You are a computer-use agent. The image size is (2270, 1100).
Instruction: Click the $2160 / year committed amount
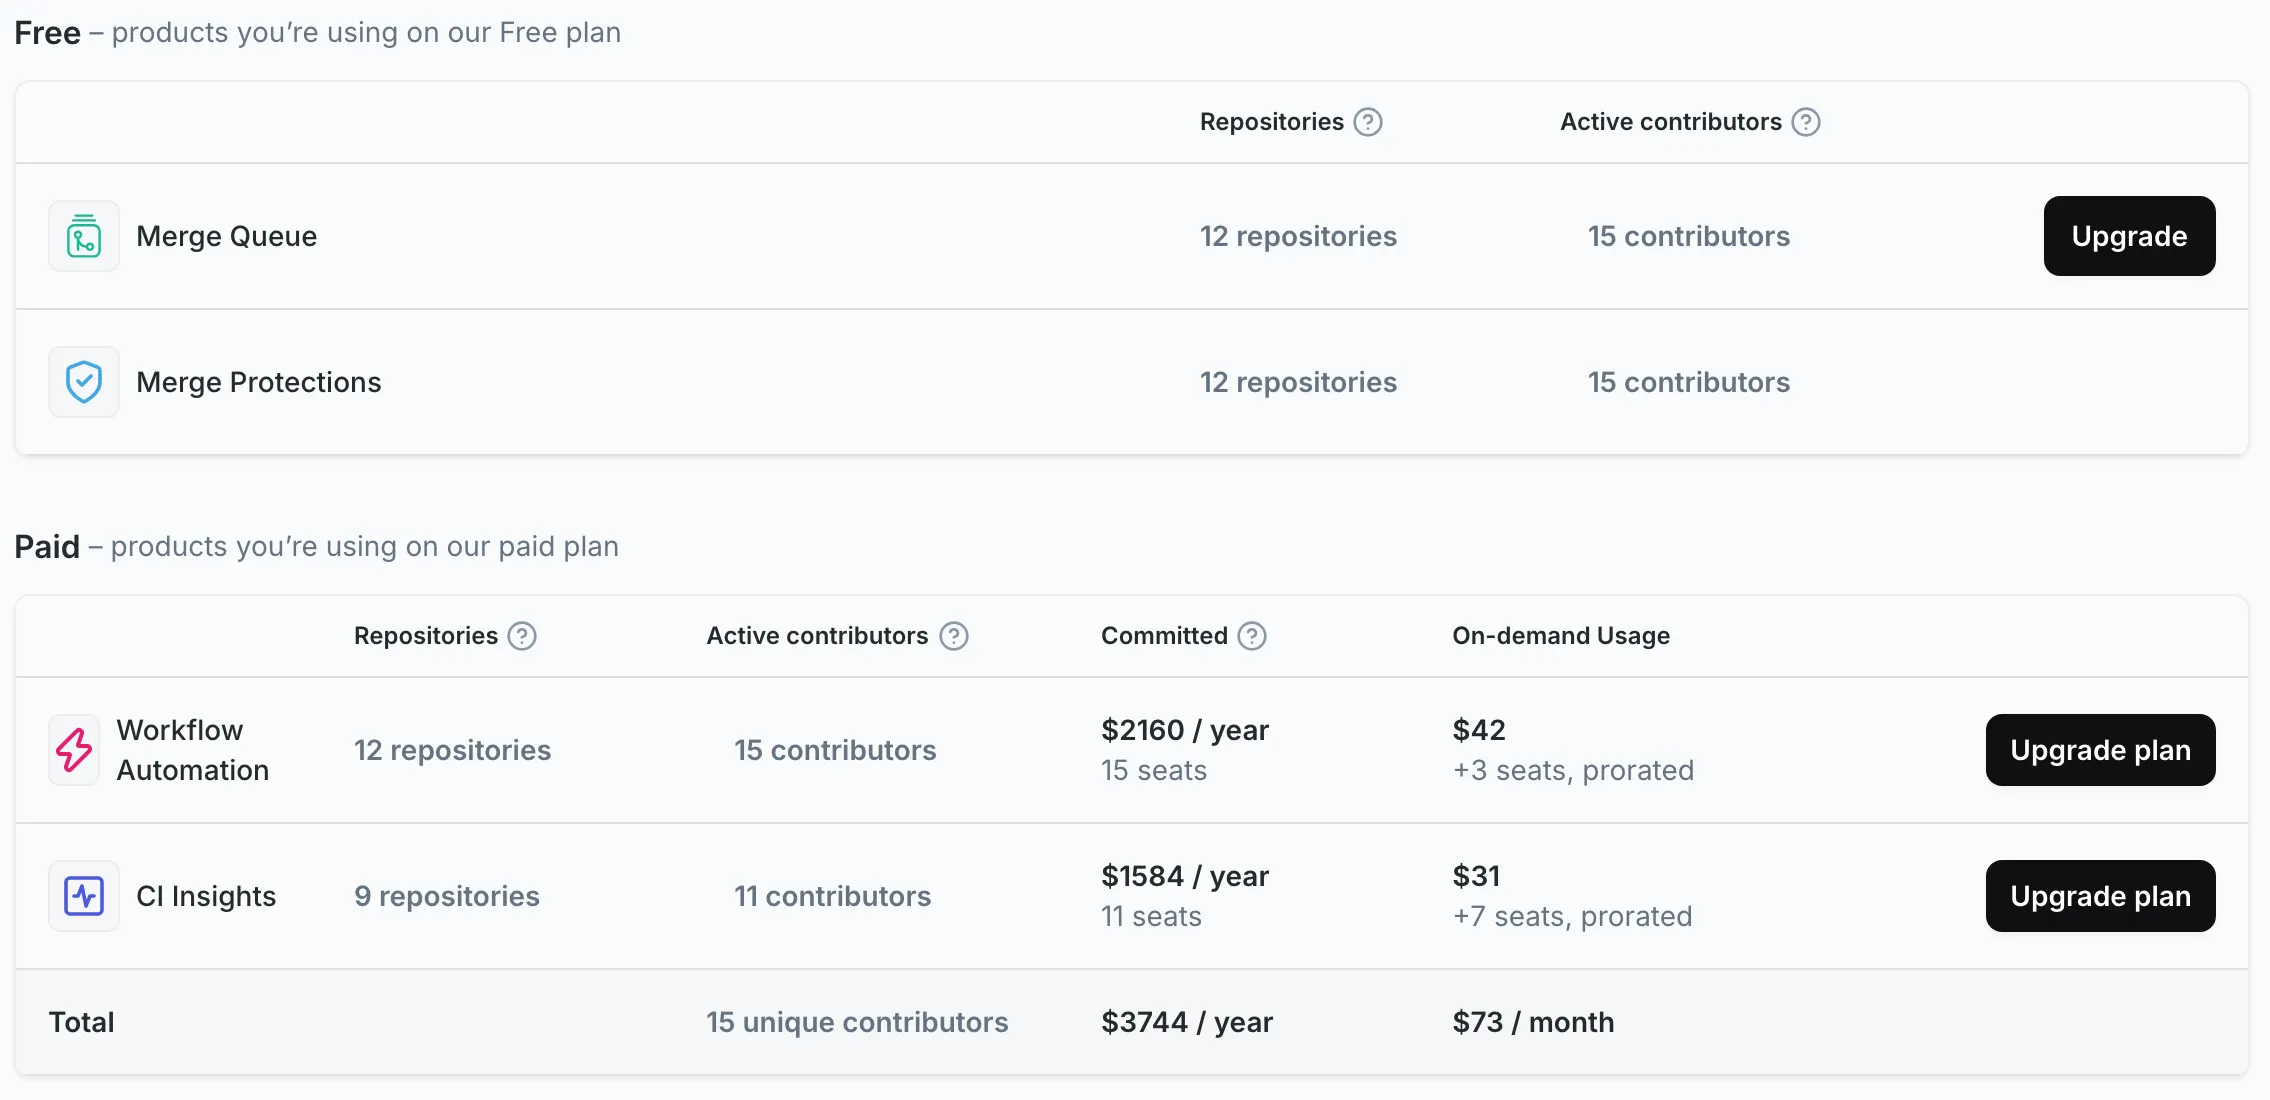(x=1185, y=730)
